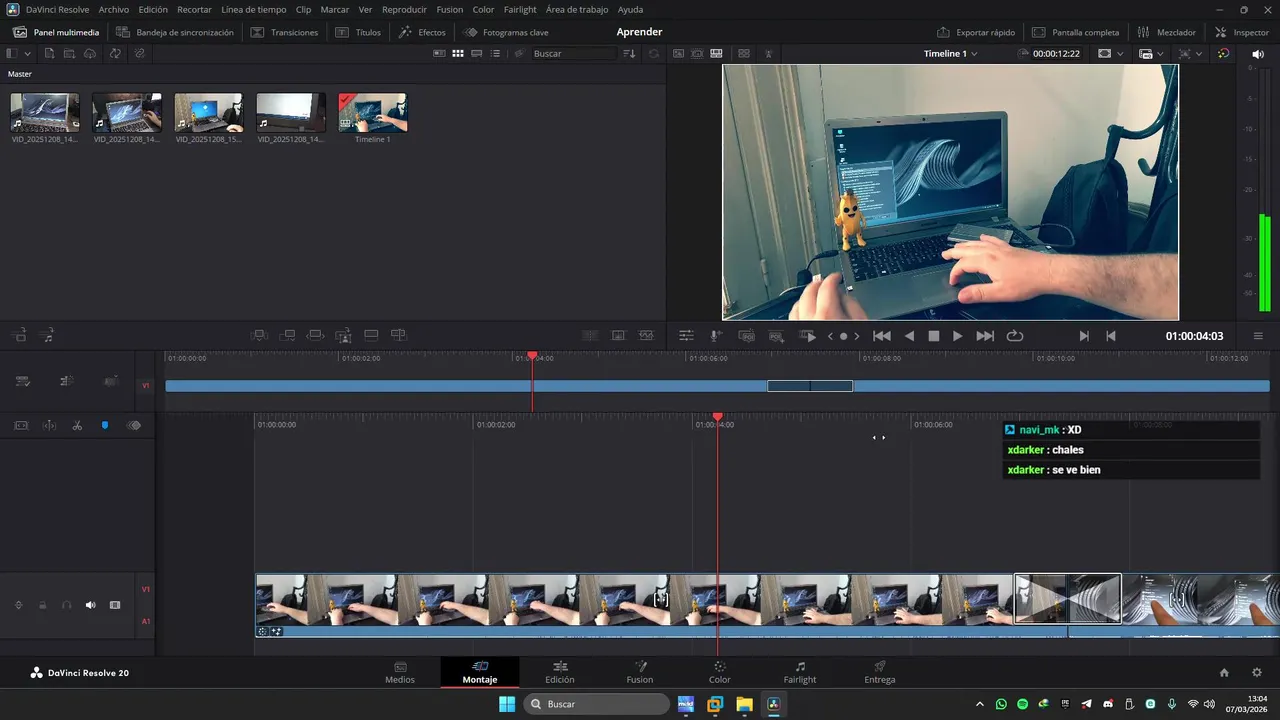Image resolution: width=1280 pixels, height=720 pixels.
Task: Click the Buscar search field in media pool
Action: point(573,53)
